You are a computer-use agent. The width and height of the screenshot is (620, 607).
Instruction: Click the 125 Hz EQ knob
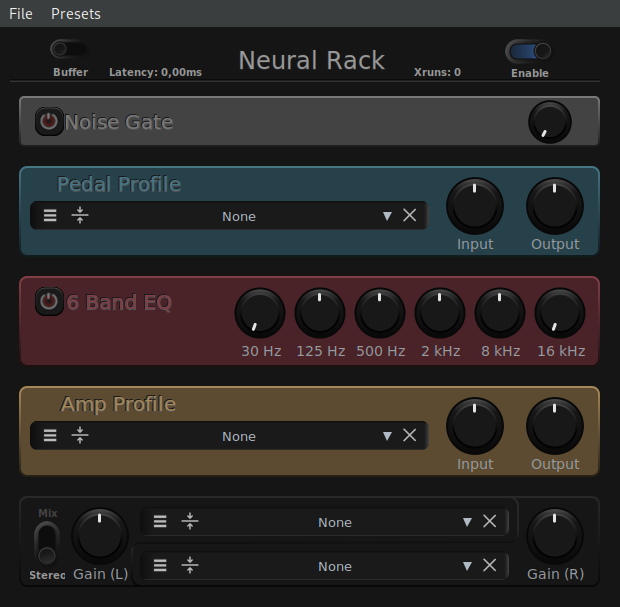tap(320, 312)
